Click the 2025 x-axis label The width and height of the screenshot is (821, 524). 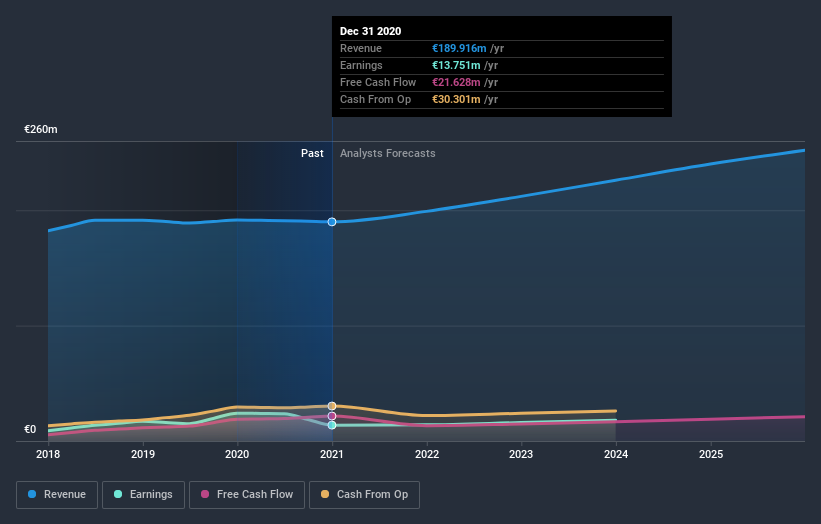click(x=711, y=454)
